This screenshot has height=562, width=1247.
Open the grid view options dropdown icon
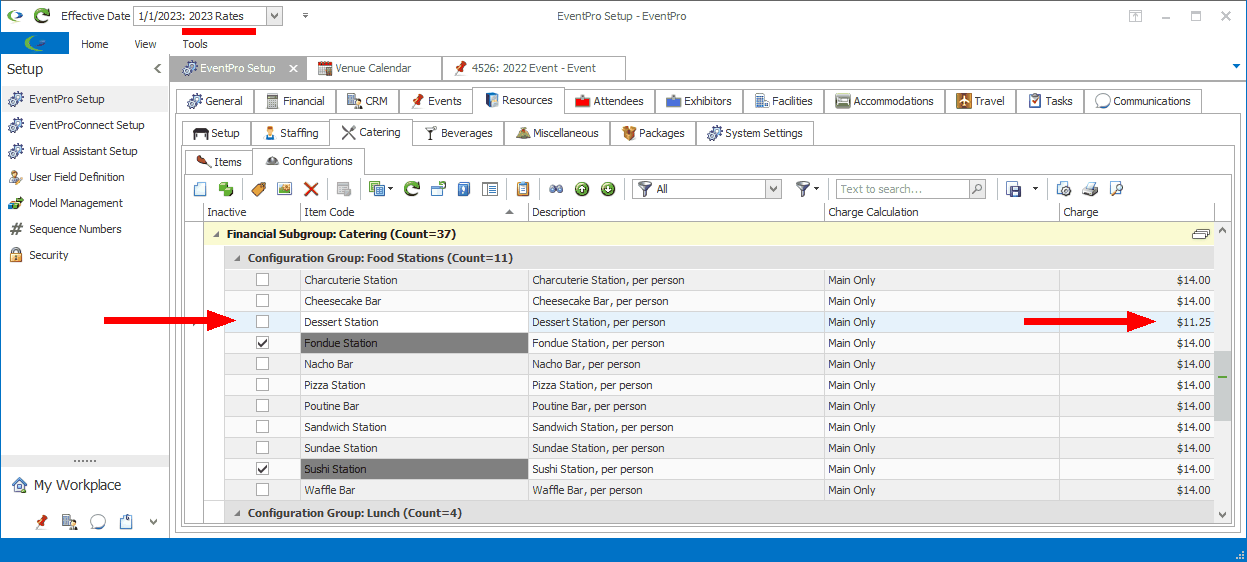pyautogui.click(x=380, y=189)
